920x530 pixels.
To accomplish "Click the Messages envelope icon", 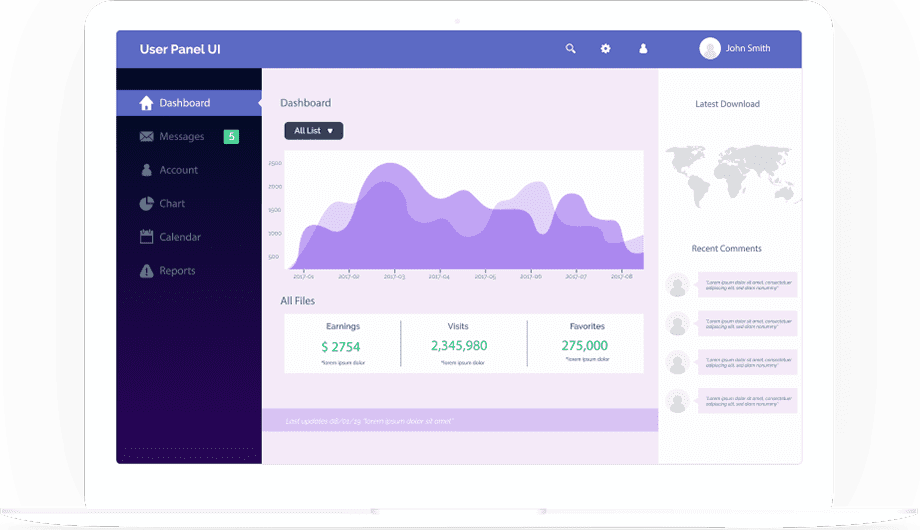I will [x=146, y=137].
